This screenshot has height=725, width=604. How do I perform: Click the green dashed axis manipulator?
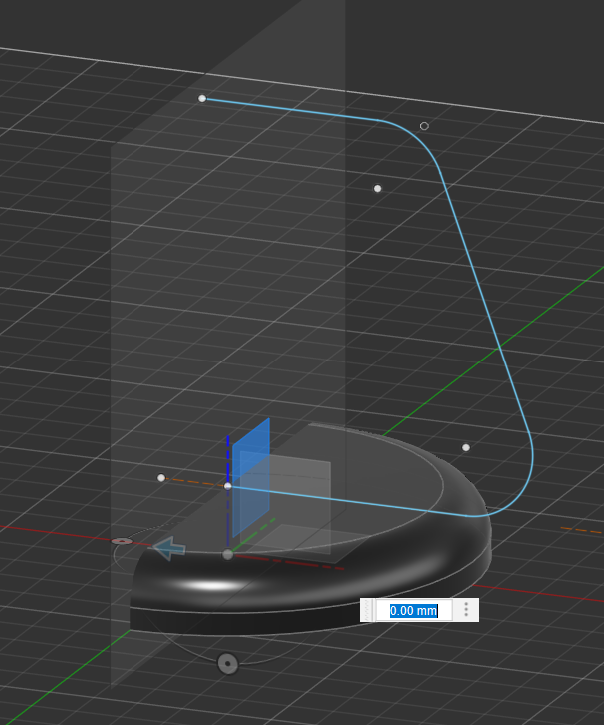coord(256,528)
